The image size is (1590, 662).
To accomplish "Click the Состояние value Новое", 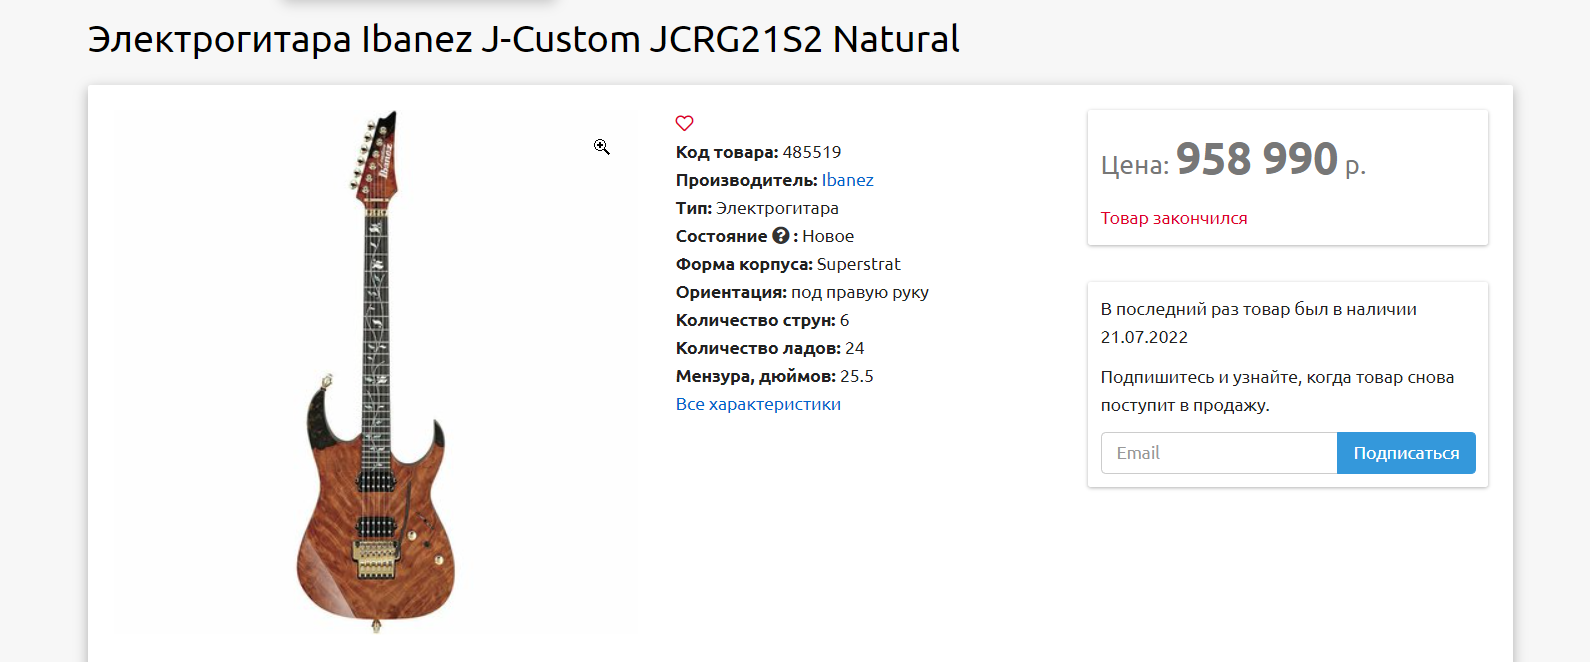I will click(x=827, y=236).
